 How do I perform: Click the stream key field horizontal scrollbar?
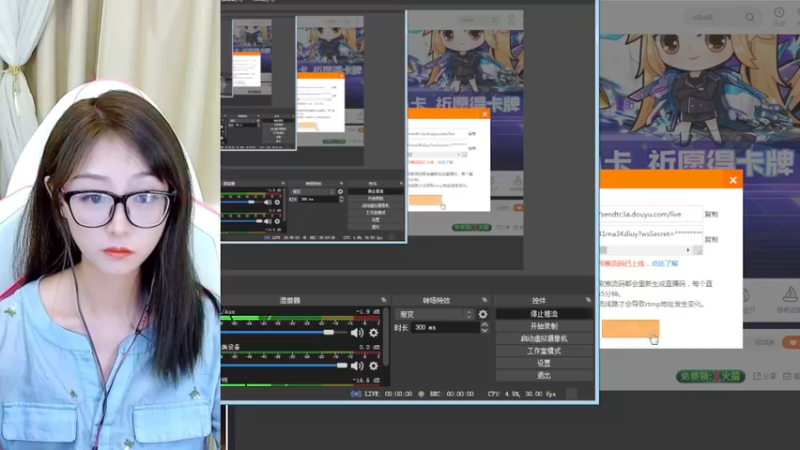(x=646, y=250)
